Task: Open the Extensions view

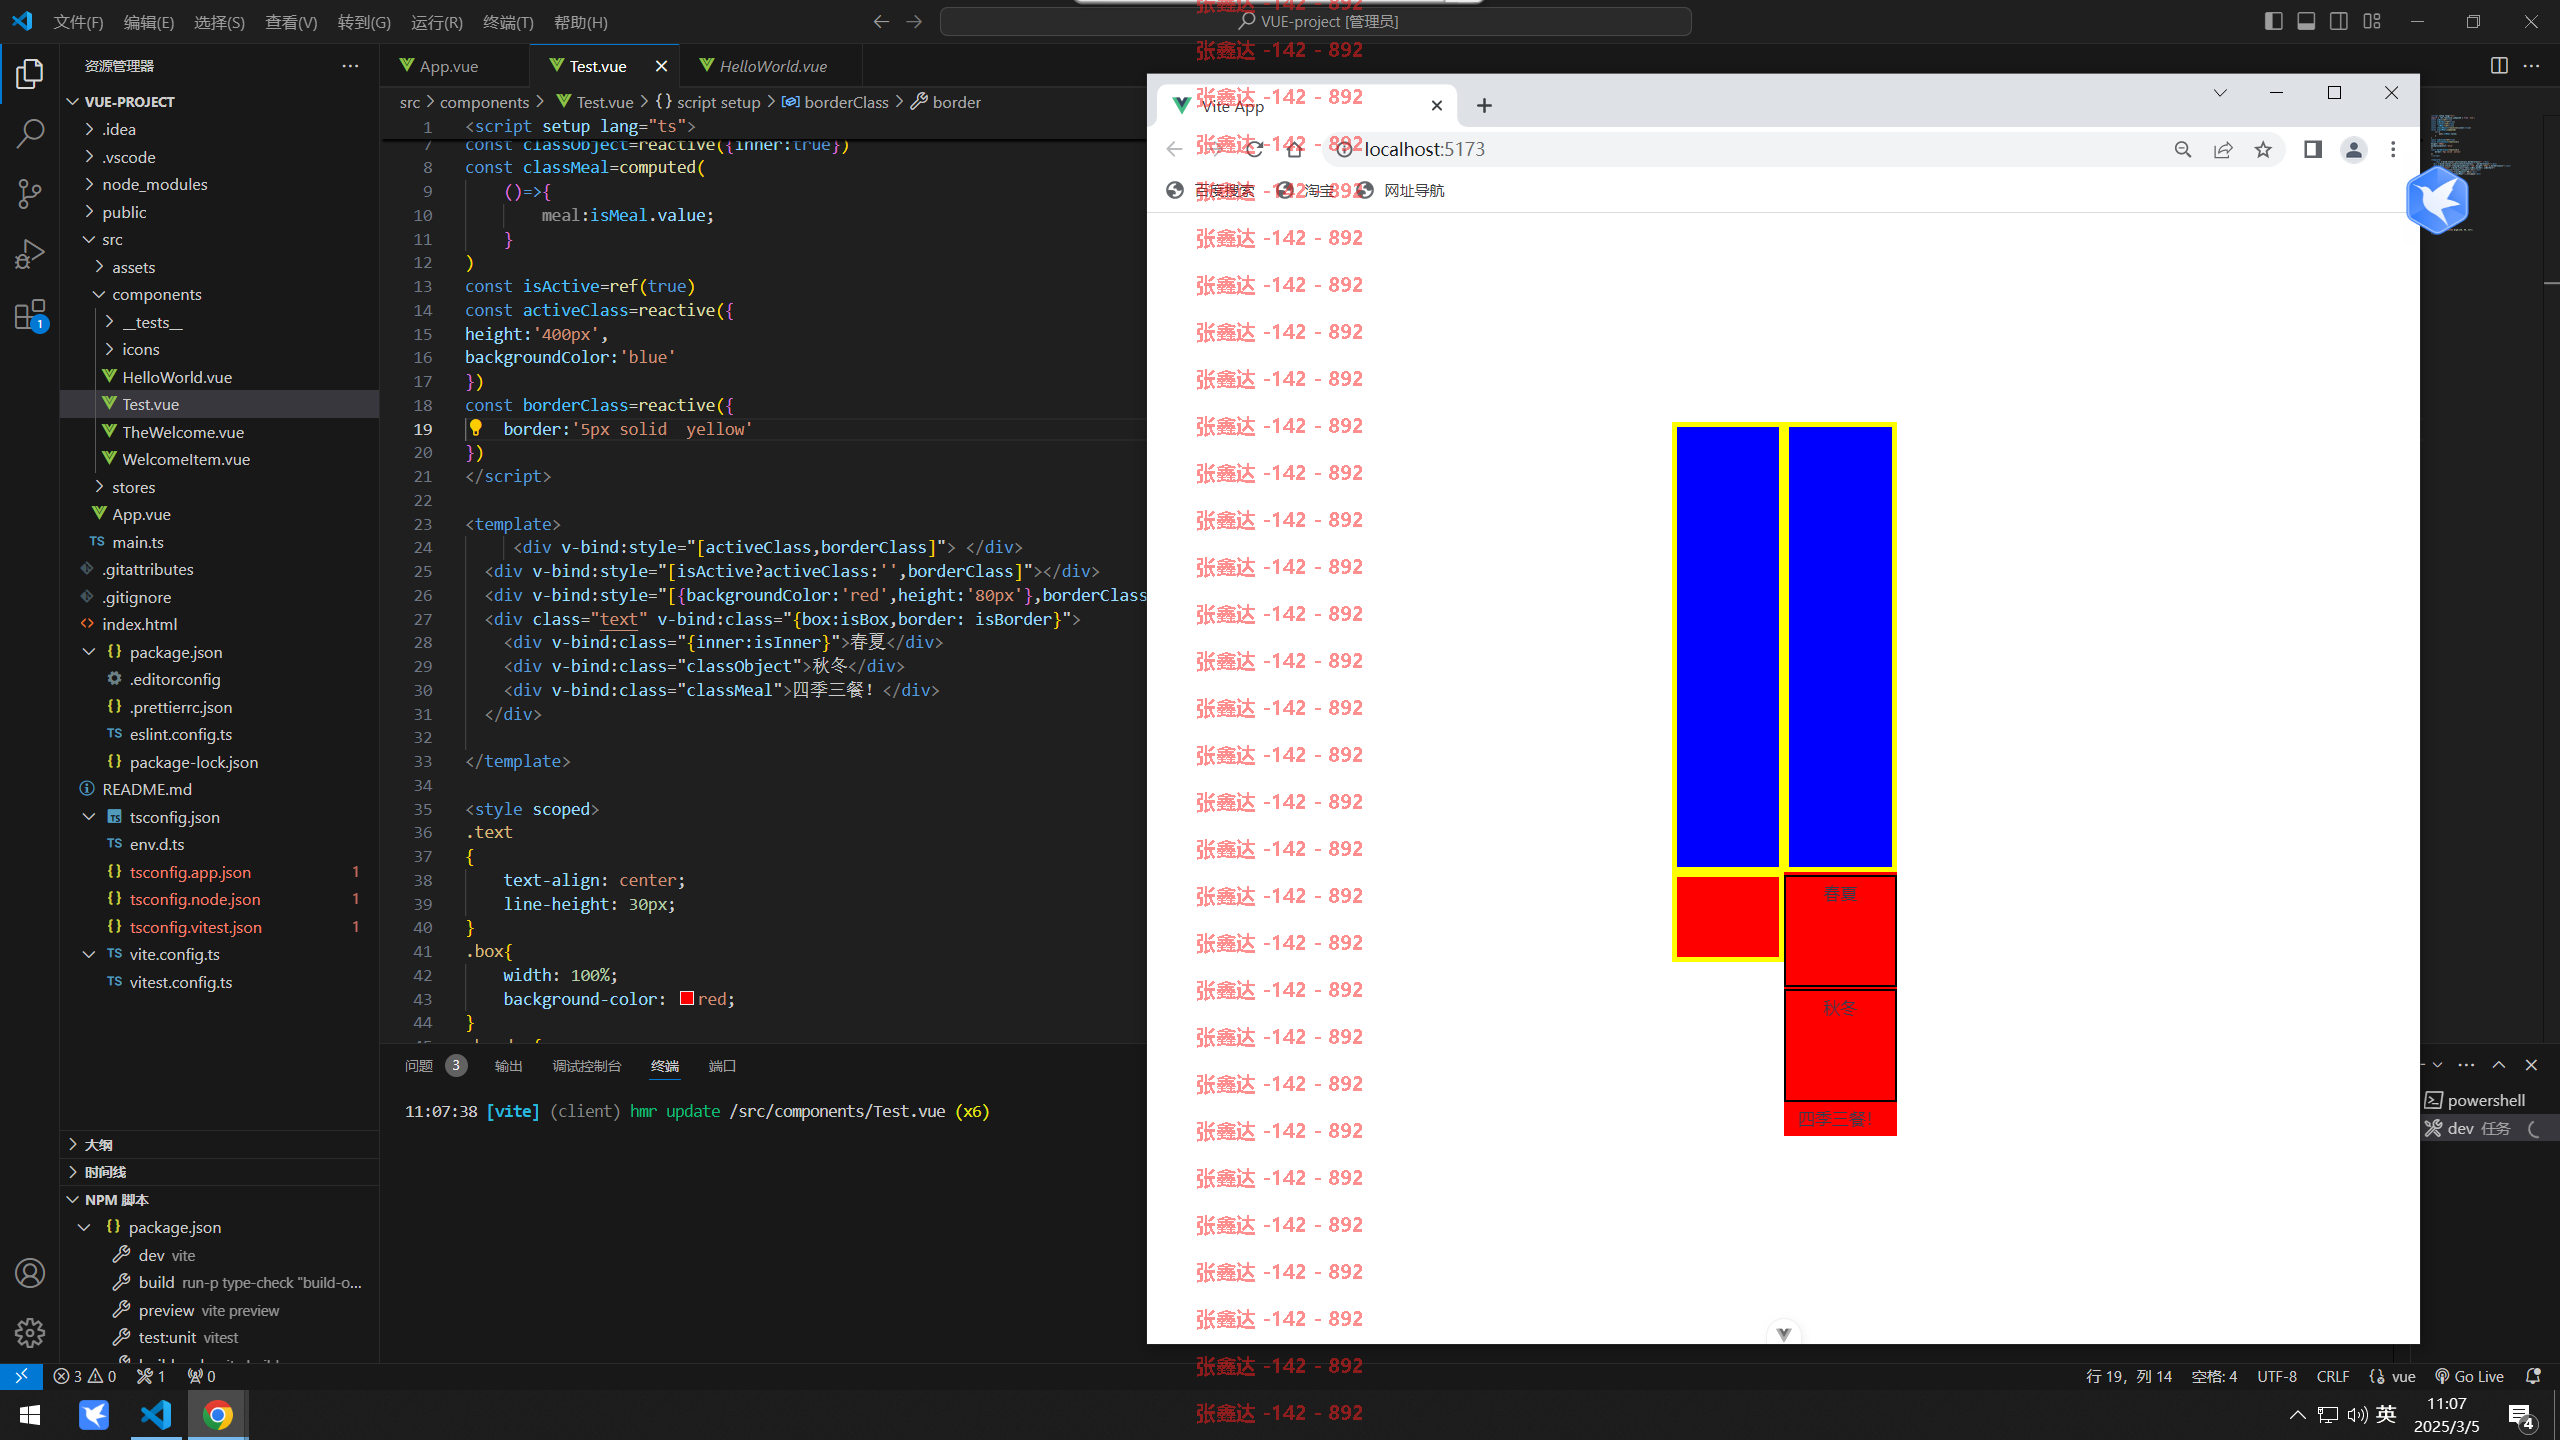Action: pyautogui.click(x=30, y=315)
